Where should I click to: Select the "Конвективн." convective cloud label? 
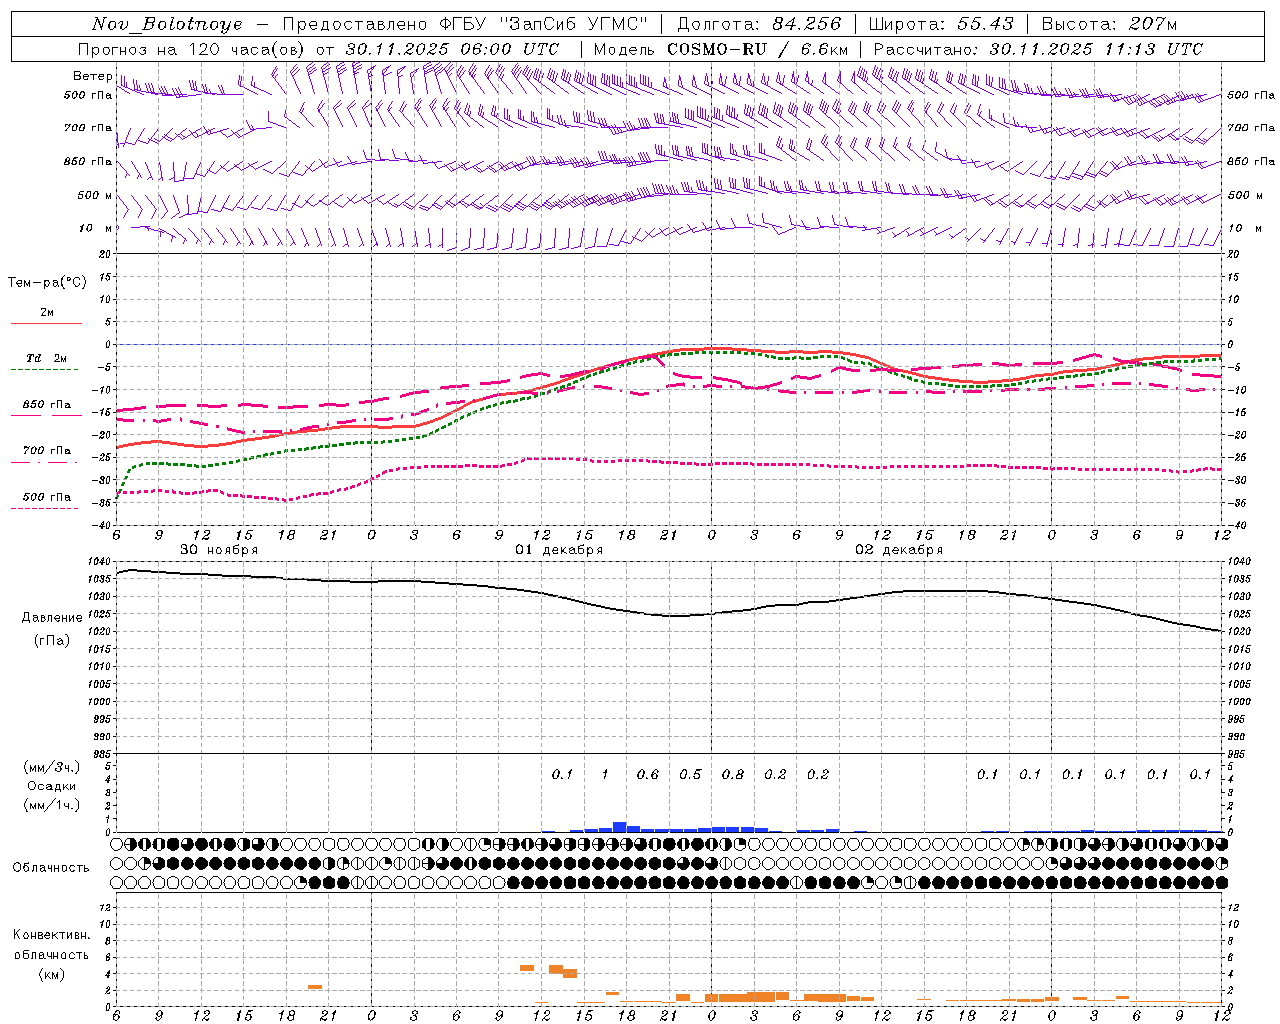[51, 935]
